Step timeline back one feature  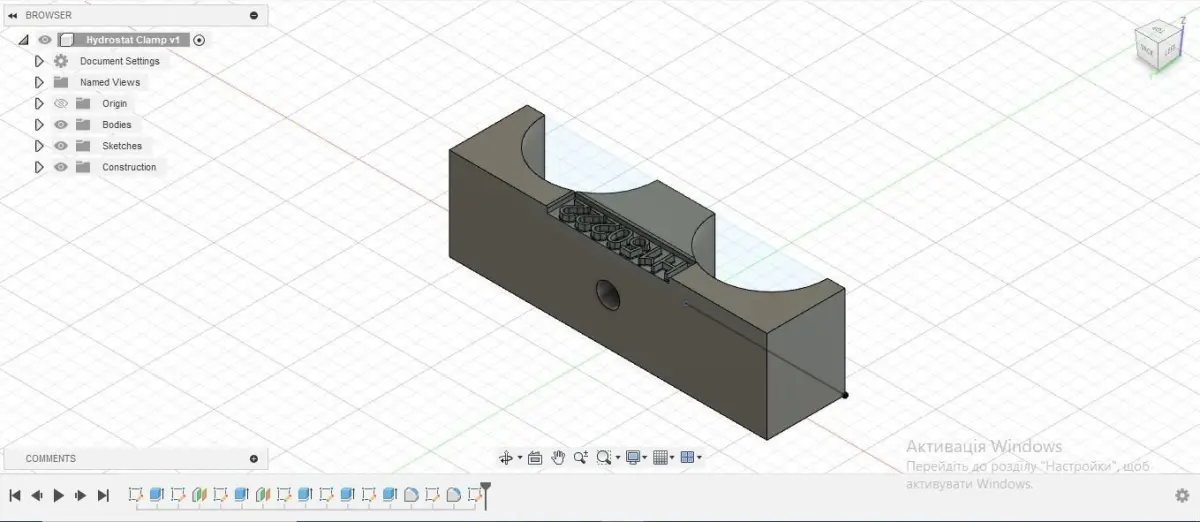click(37, 495)
